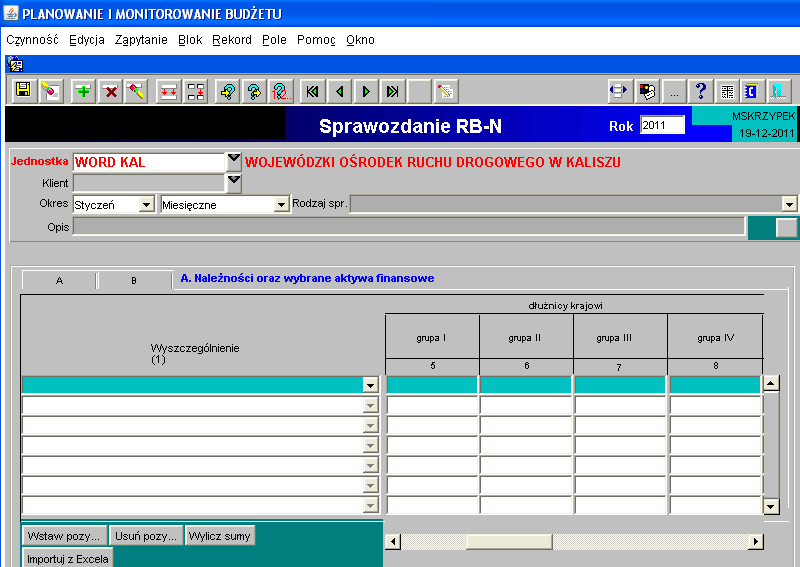Image resolution: width=800 pixels, height=567 pixels.
Task: Click the Usuń pozy... button
Action: 146,536
